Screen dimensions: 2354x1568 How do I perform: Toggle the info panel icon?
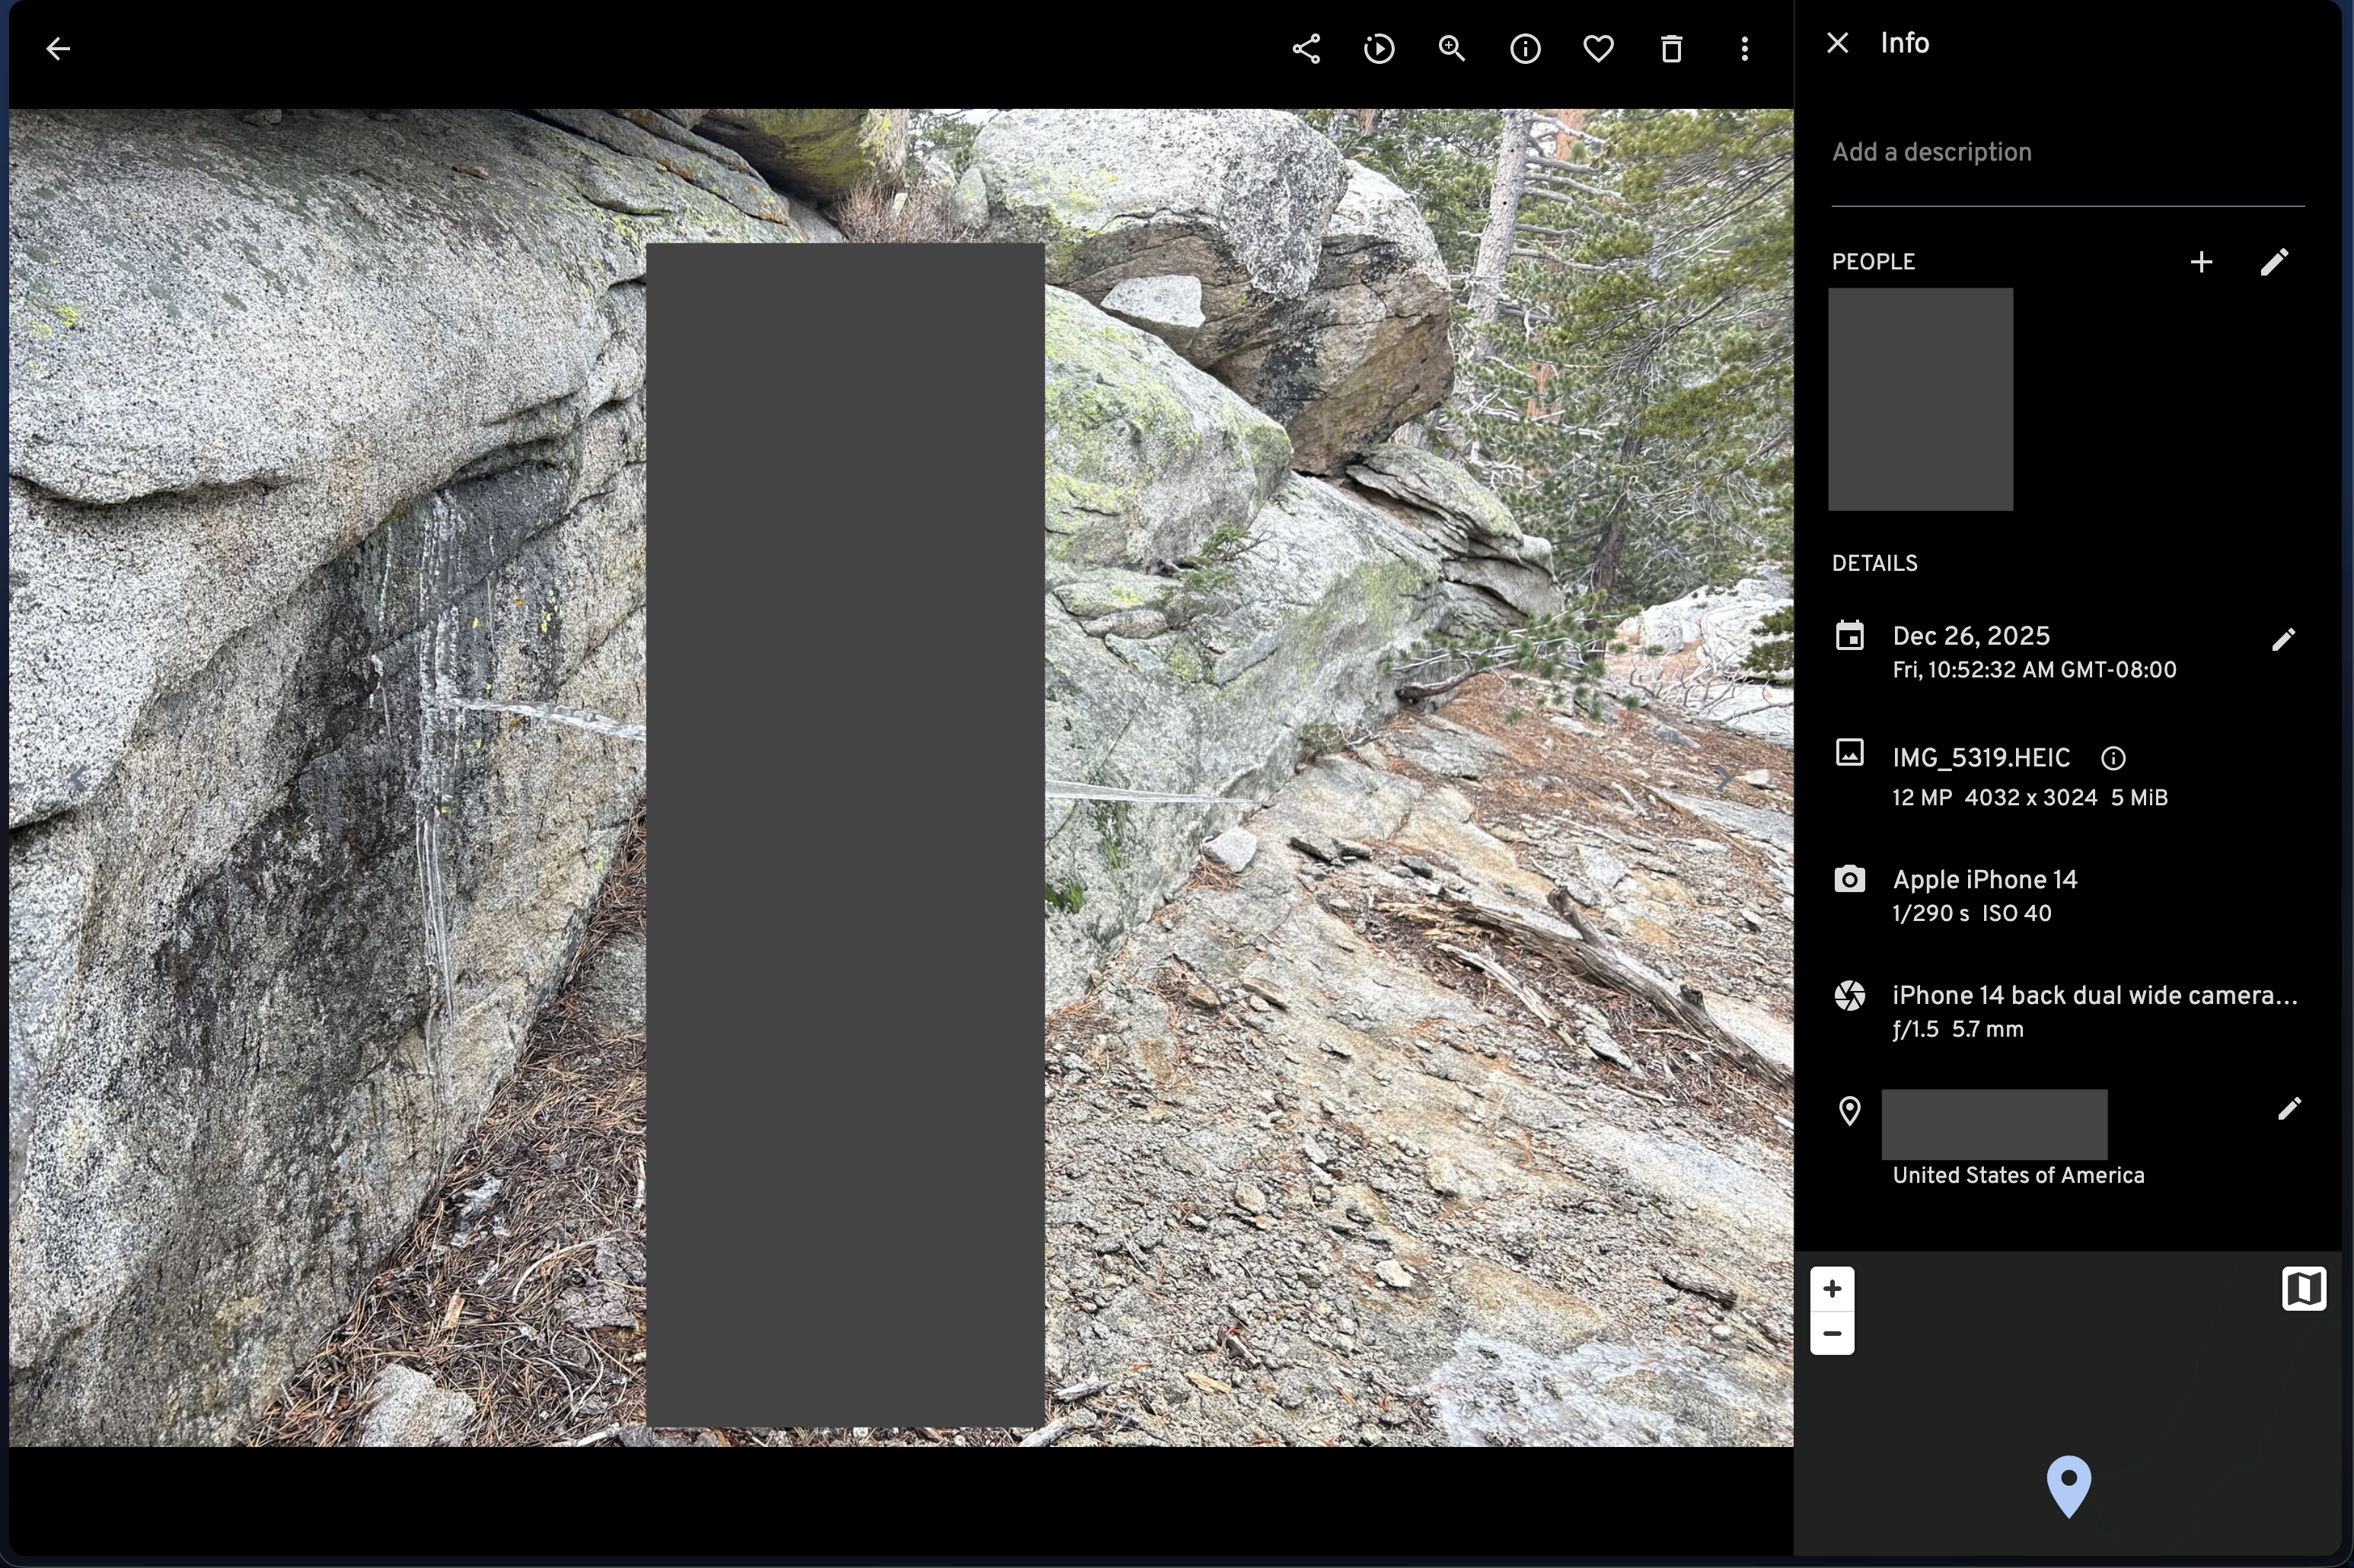point(1525,49)
